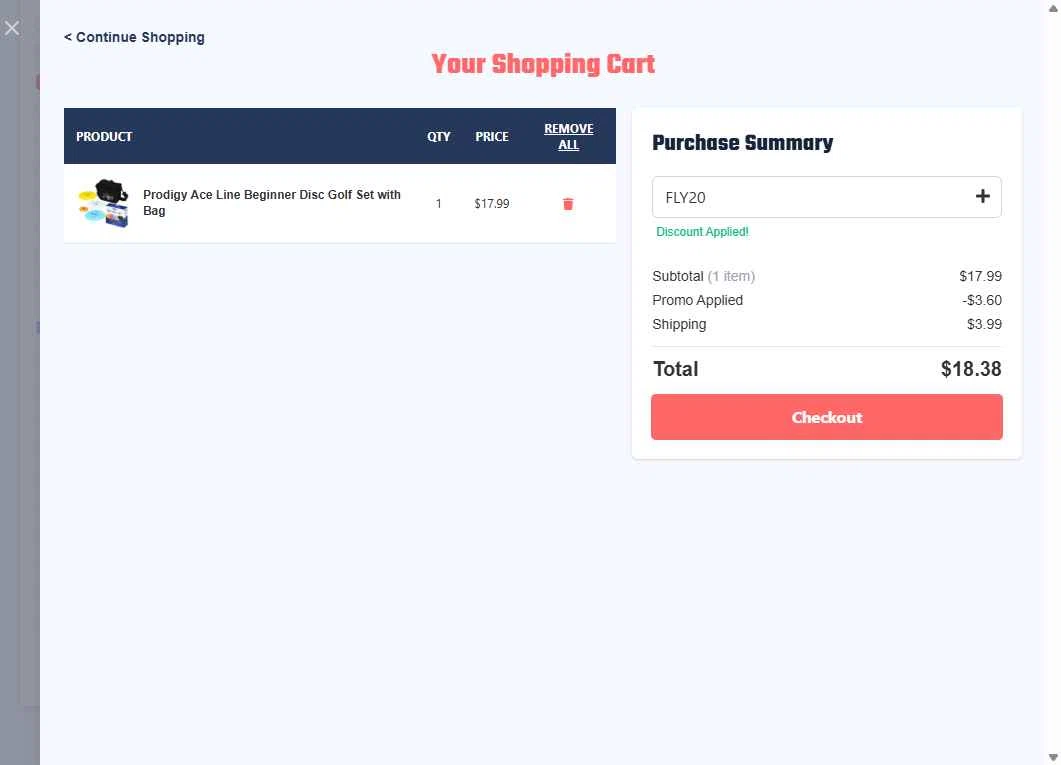Viewport: 1061px width, 765px height.
Task: Click the Purchase Summary heading
Action: (x=742, y=143)
